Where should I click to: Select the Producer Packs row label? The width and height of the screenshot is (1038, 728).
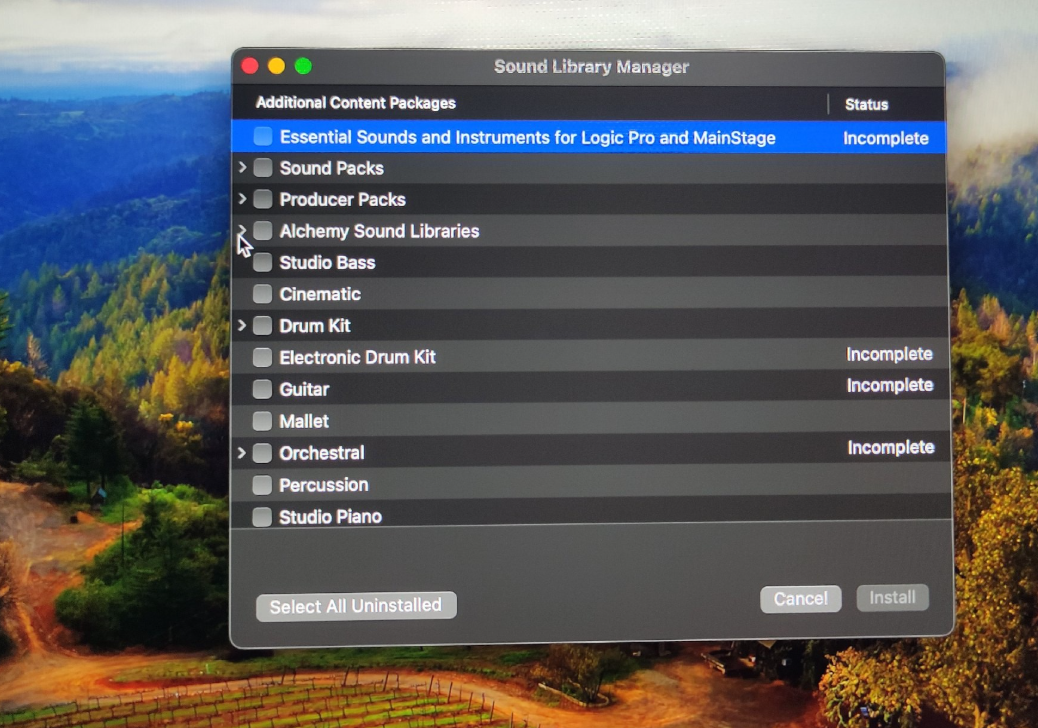tap(343, 199)
